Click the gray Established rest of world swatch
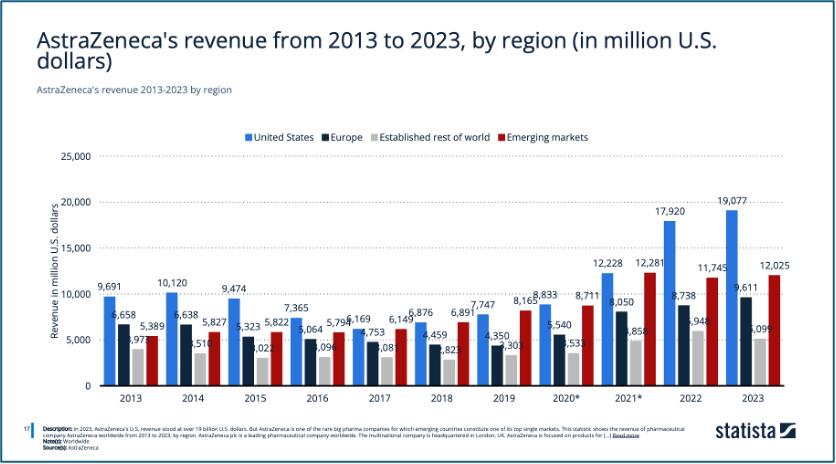This screenshot has width=836, height=464. tap(374, 138)
